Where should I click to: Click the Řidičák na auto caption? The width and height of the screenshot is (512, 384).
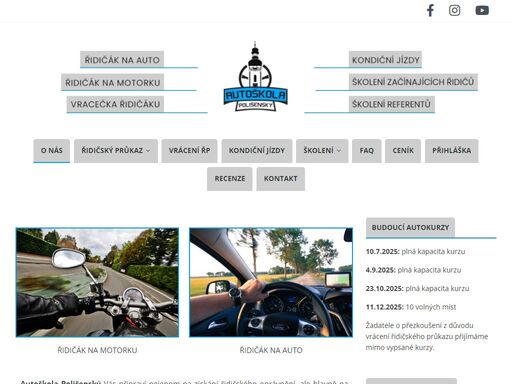(271, 350)
